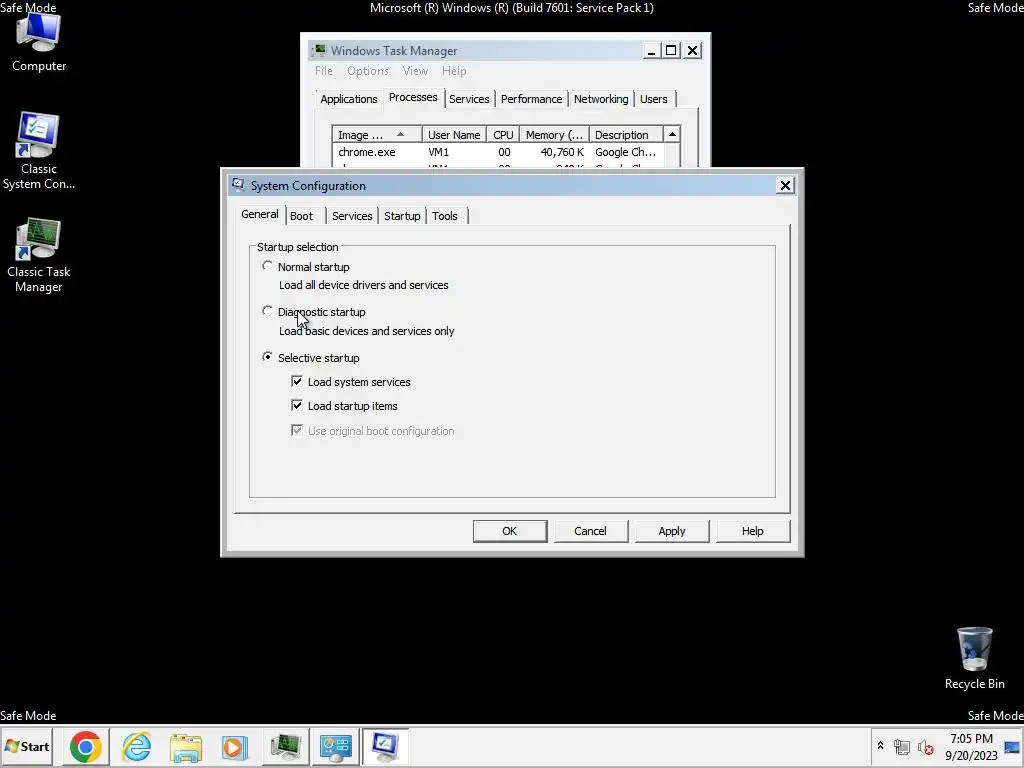Close the System Configuration dialog
Viewport: 1024px width, 768px height.
tap(785, 185)
